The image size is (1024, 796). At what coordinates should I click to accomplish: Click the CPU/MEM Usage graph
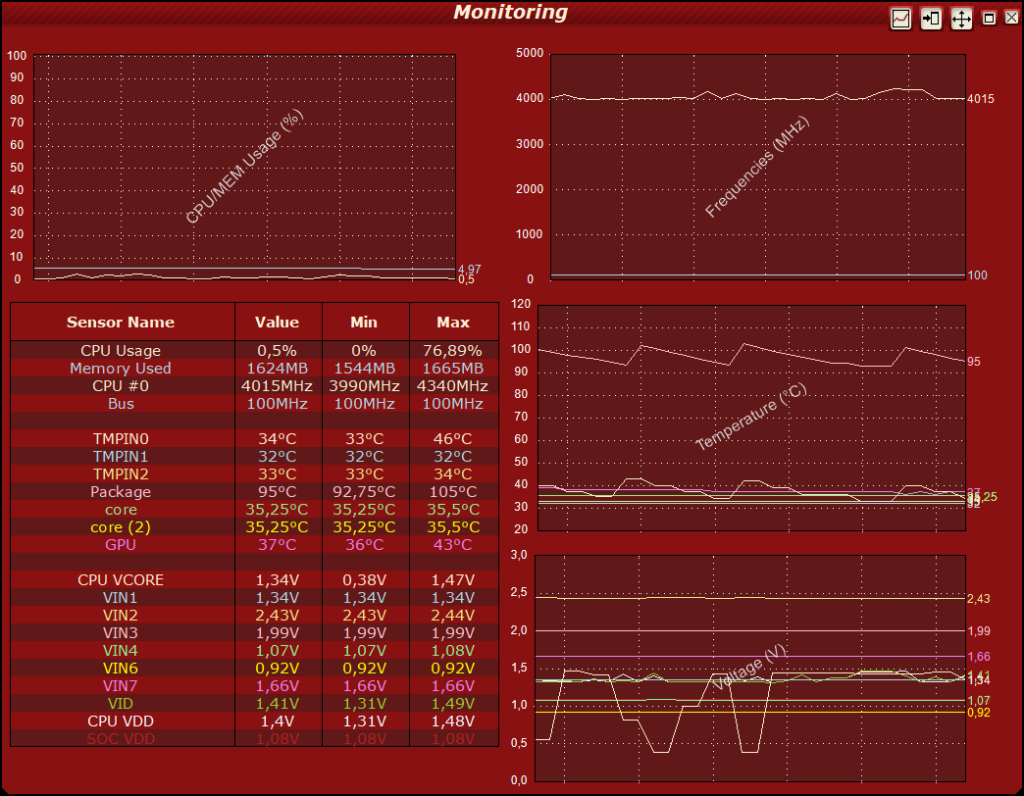(244, 167)
